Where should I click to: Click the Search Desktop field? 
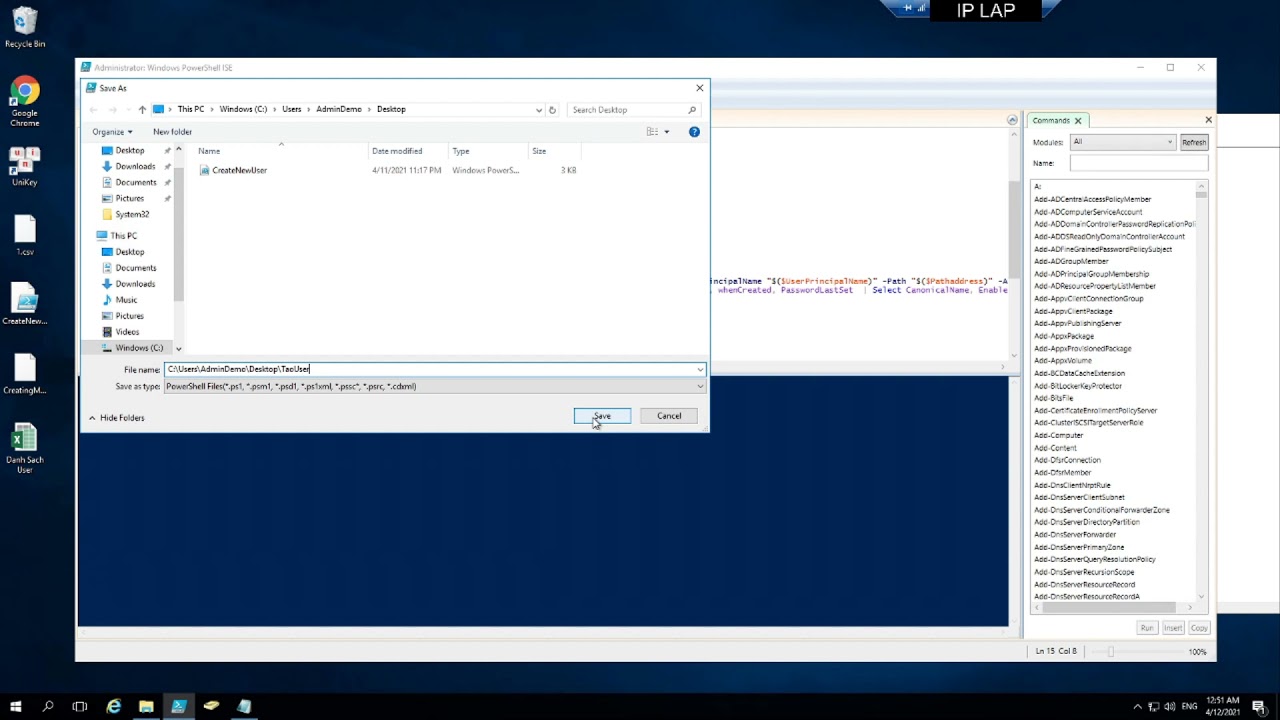(x=626, y=110)
